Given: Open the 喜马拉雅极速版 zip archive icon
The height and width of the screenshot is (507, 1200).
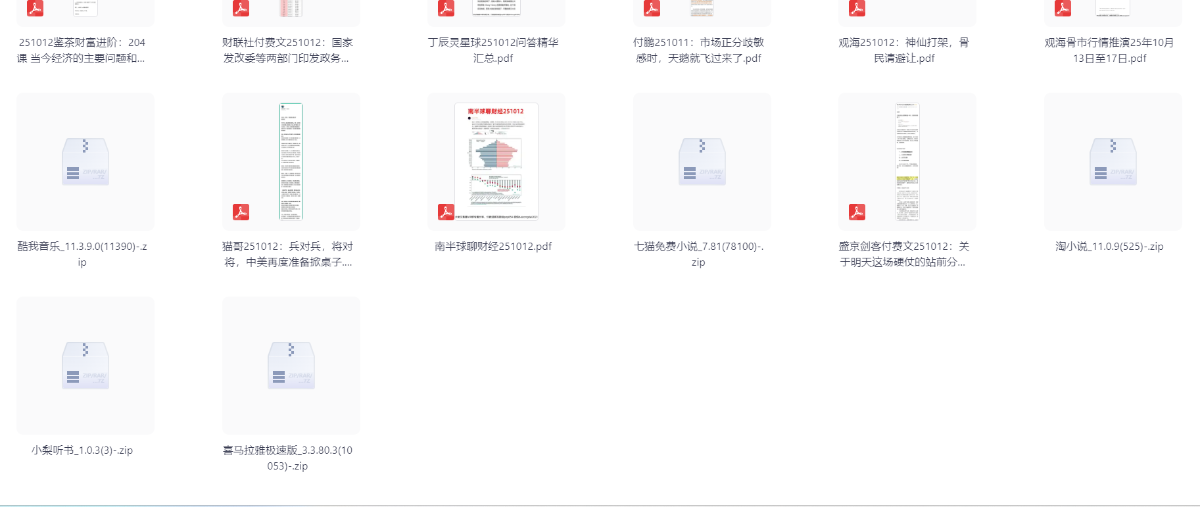Looking at the screenshot, I should pos(290,365).
